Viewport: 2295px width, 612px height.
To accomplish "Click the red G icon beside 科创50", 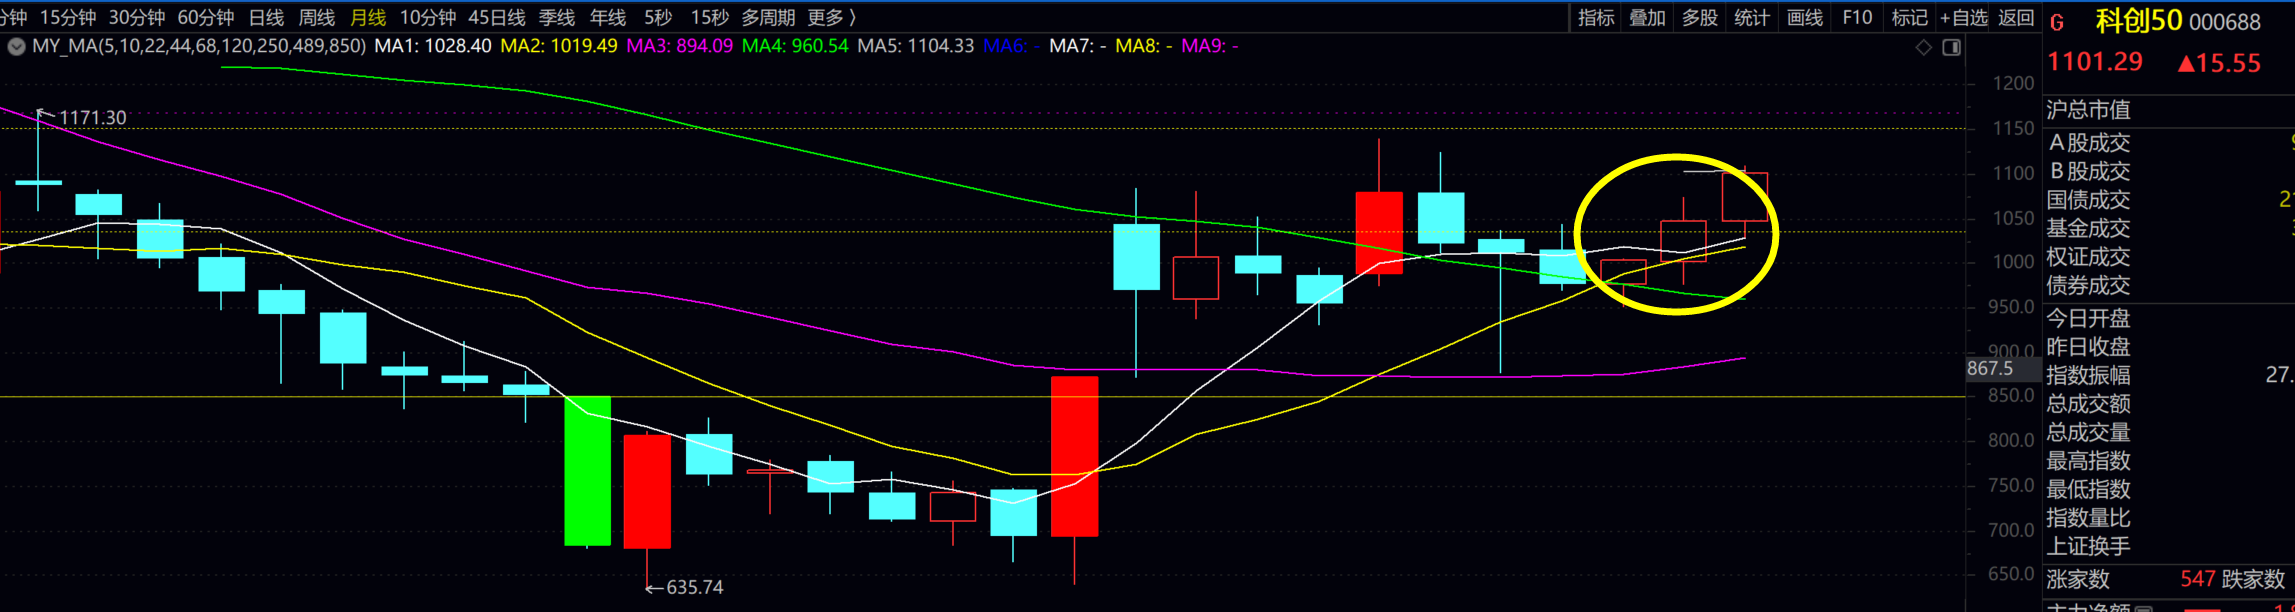I will (2057, 22).
